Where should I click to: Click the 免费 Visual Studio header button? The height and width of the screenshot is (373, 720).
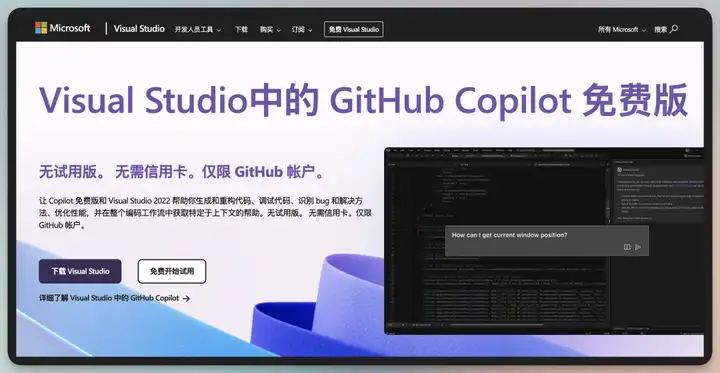(354, 29)
